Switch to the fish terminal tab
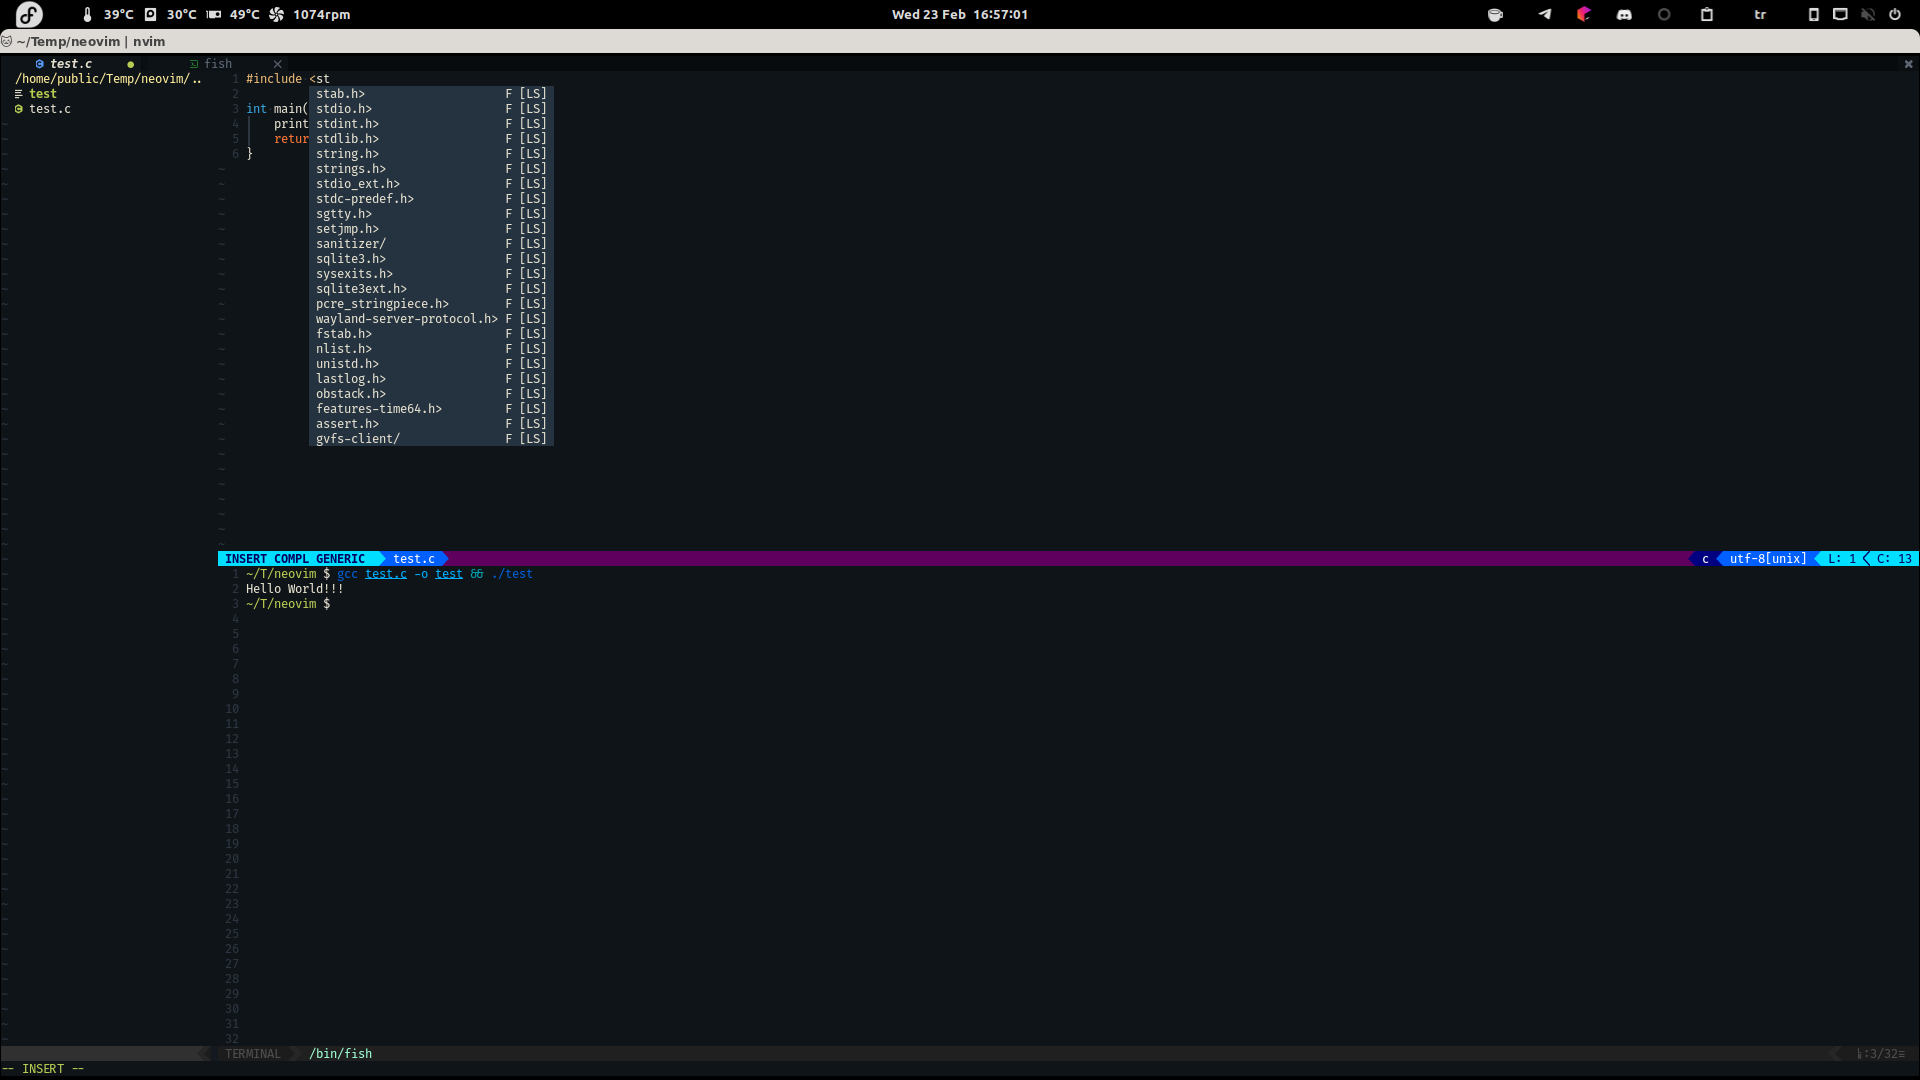The height and width of the screenshot is (1080, 1920). click(218, 64)
